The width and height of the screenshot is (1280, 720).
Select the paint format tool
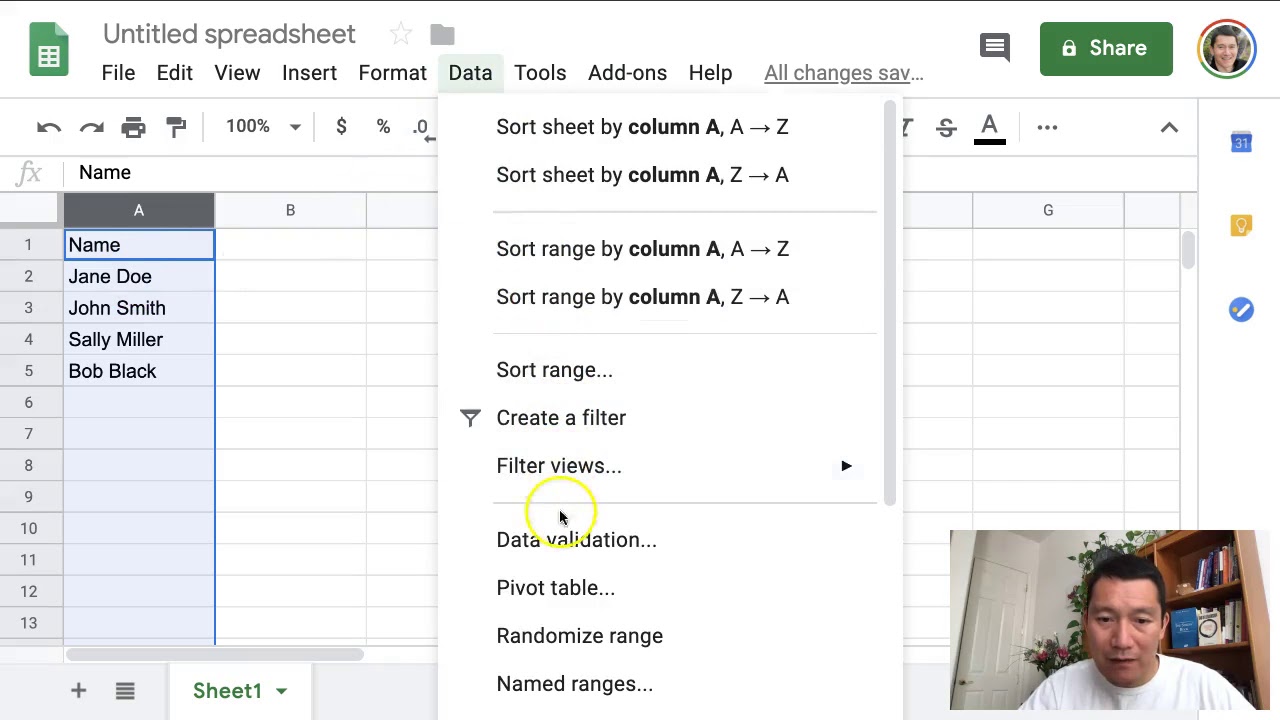[x=176, y=127]
